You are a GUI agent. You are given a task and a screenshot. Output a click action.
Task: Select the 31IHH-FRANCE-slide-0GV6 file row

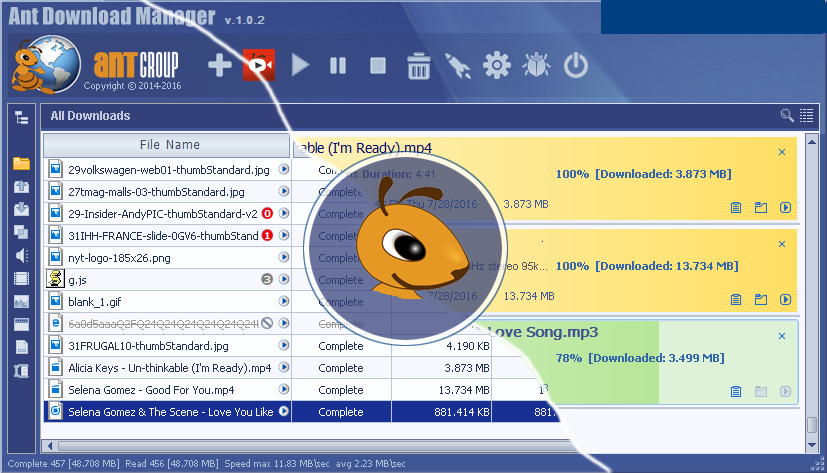pyautogui.click(x=168, y=236)
